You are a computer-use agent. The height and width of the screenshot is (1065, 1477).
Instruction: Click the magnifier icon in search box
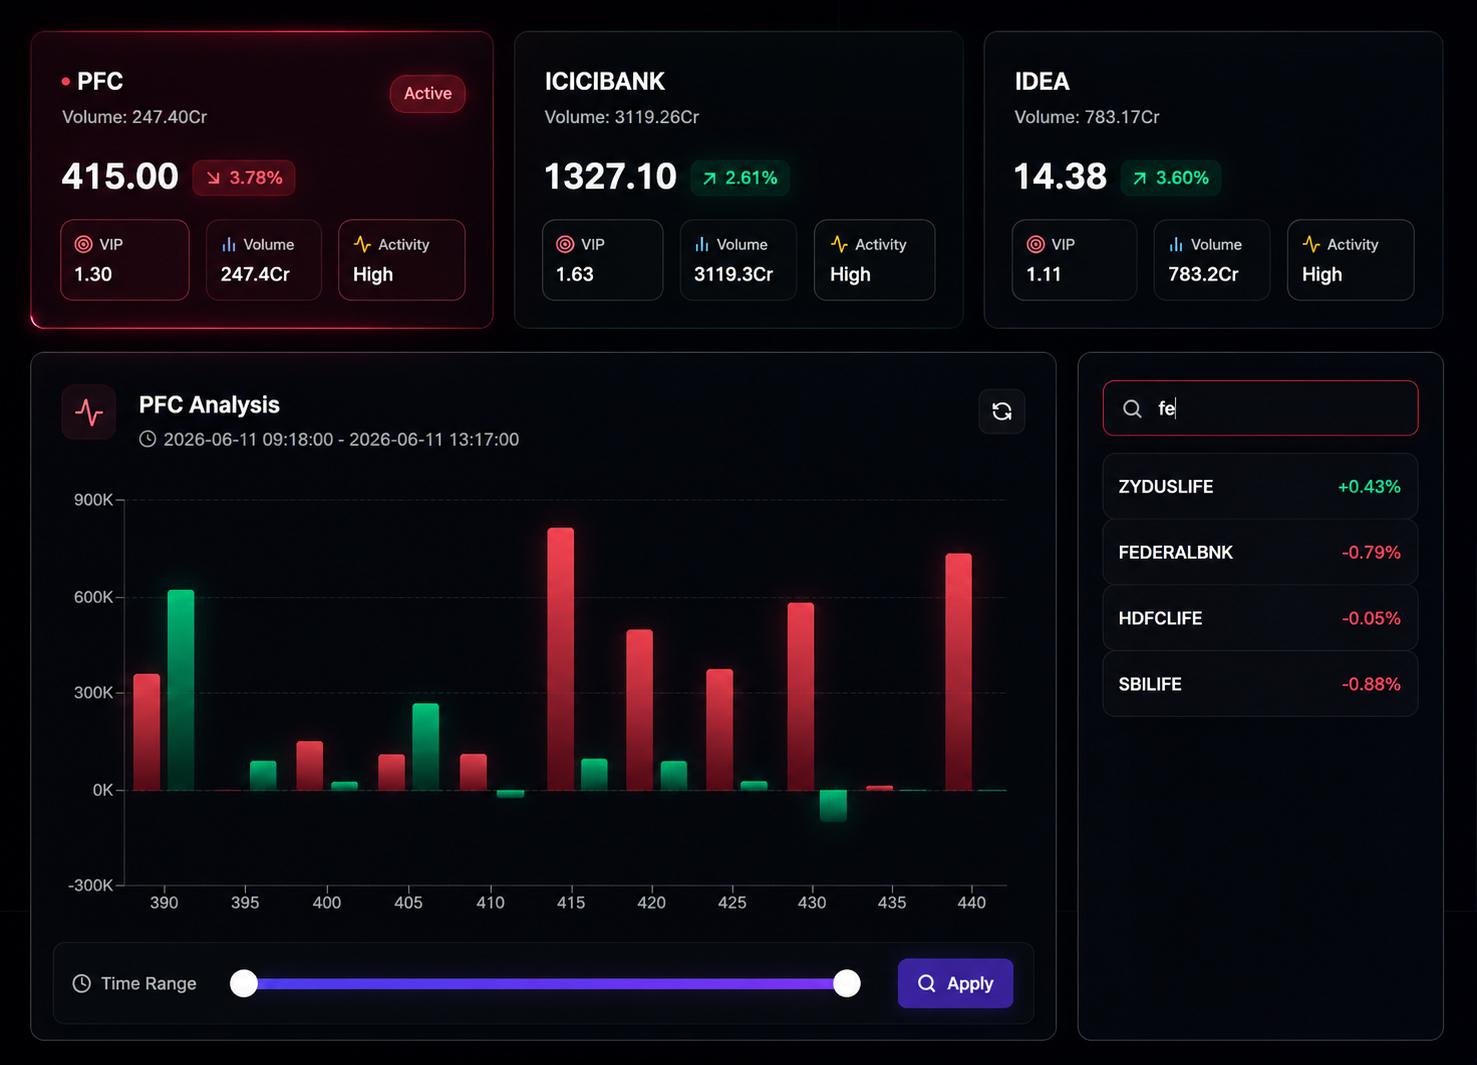click(1132, 408)
